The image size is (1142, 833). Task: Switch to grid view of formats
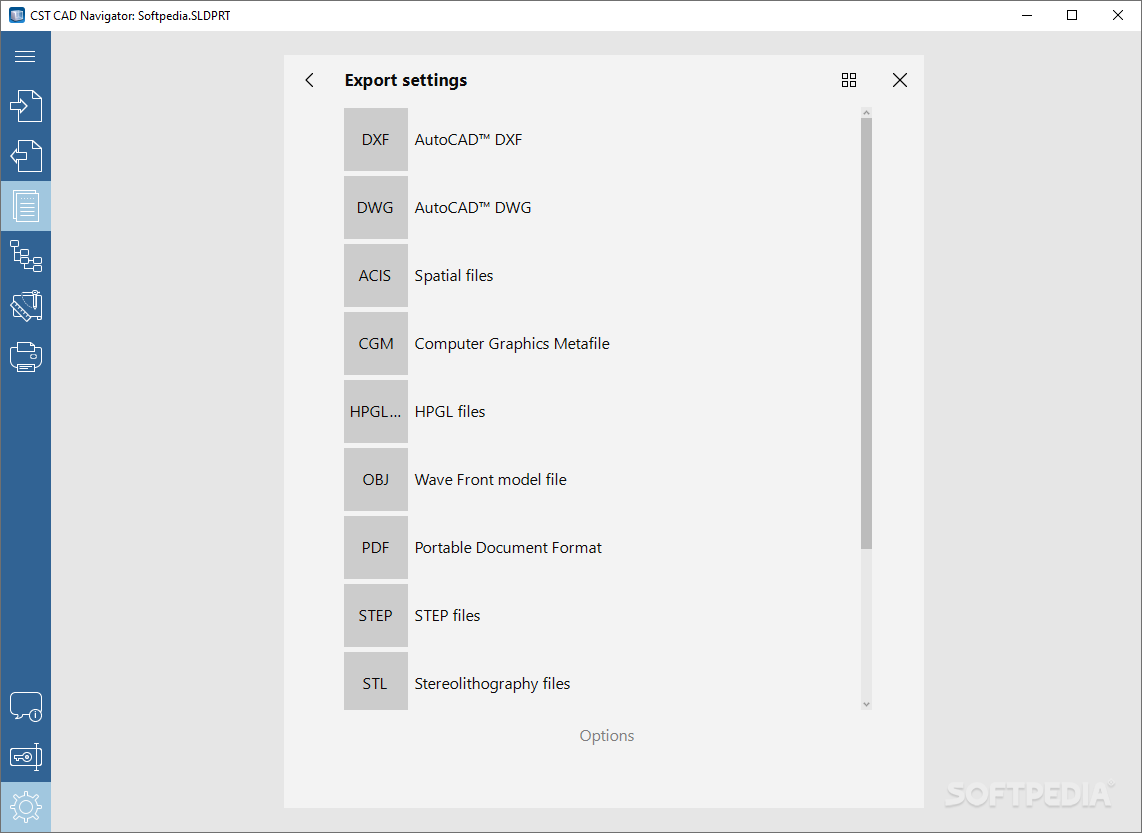tap(848, 80)
